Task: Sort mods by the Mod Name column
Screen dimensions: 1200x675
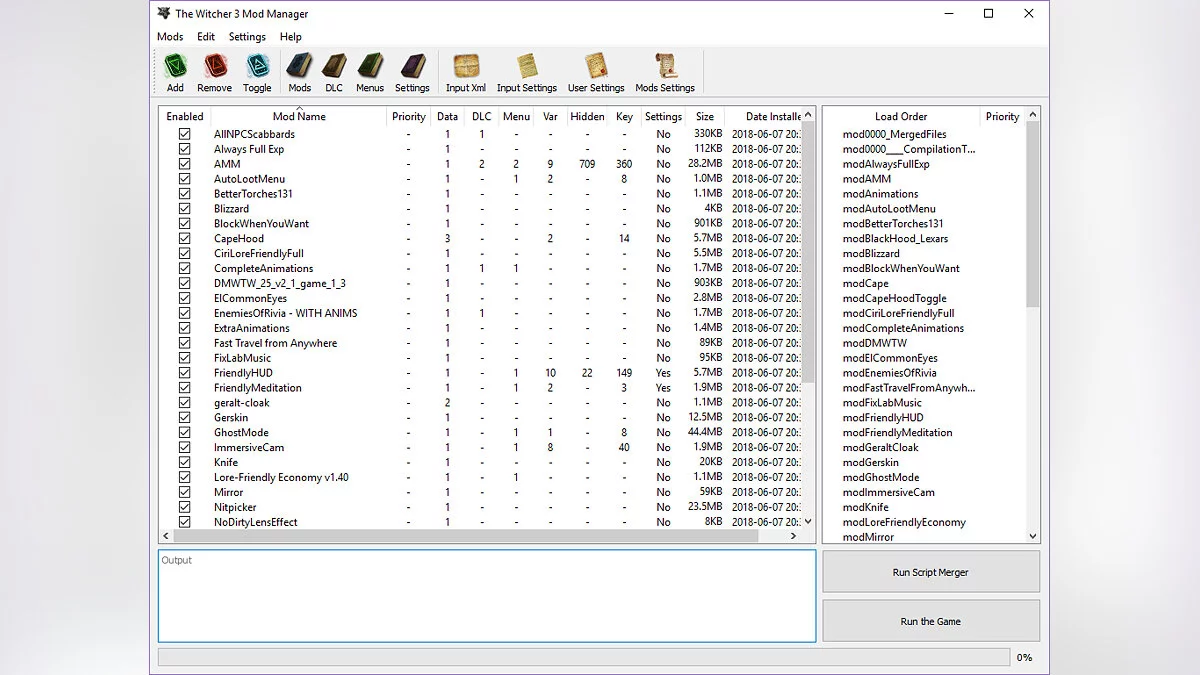Action: pyautogui.click(x=298, y=116)
